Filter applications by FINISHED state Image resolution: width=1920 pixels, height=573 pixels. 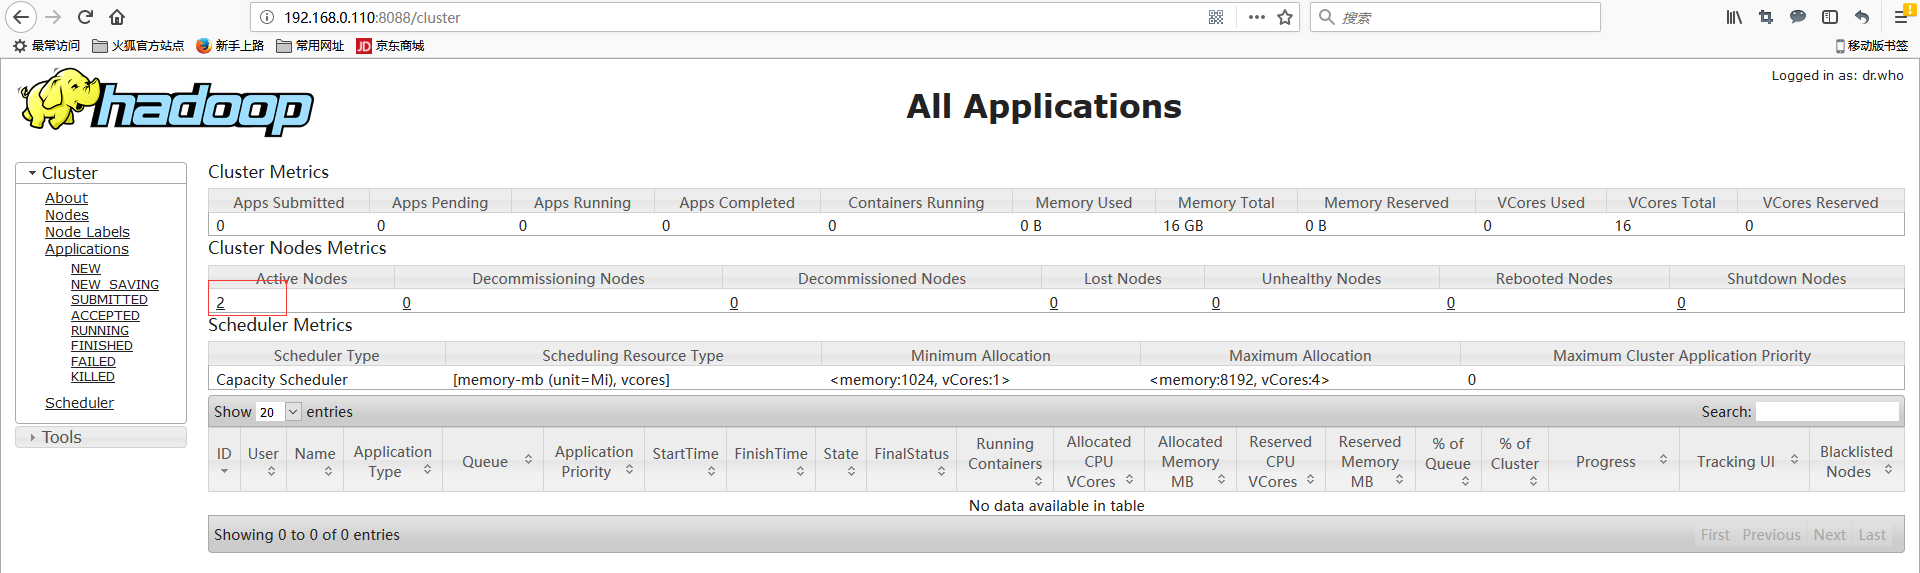pos(102,346)
